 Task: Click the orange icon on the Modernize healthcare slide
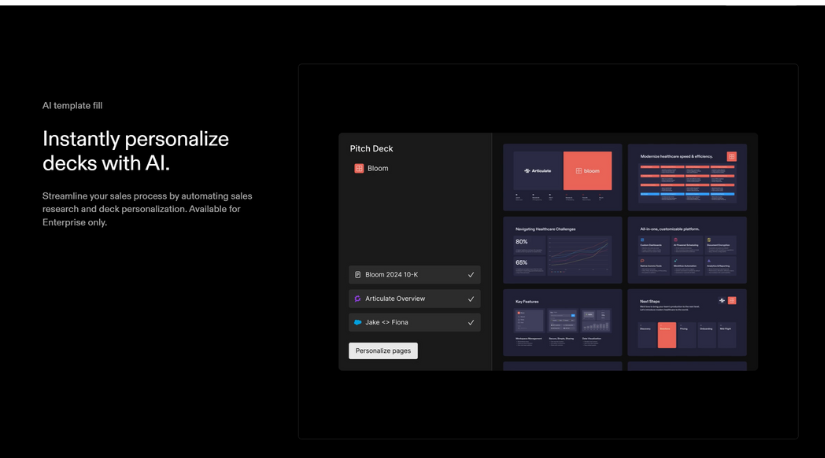tap(731, 156)
